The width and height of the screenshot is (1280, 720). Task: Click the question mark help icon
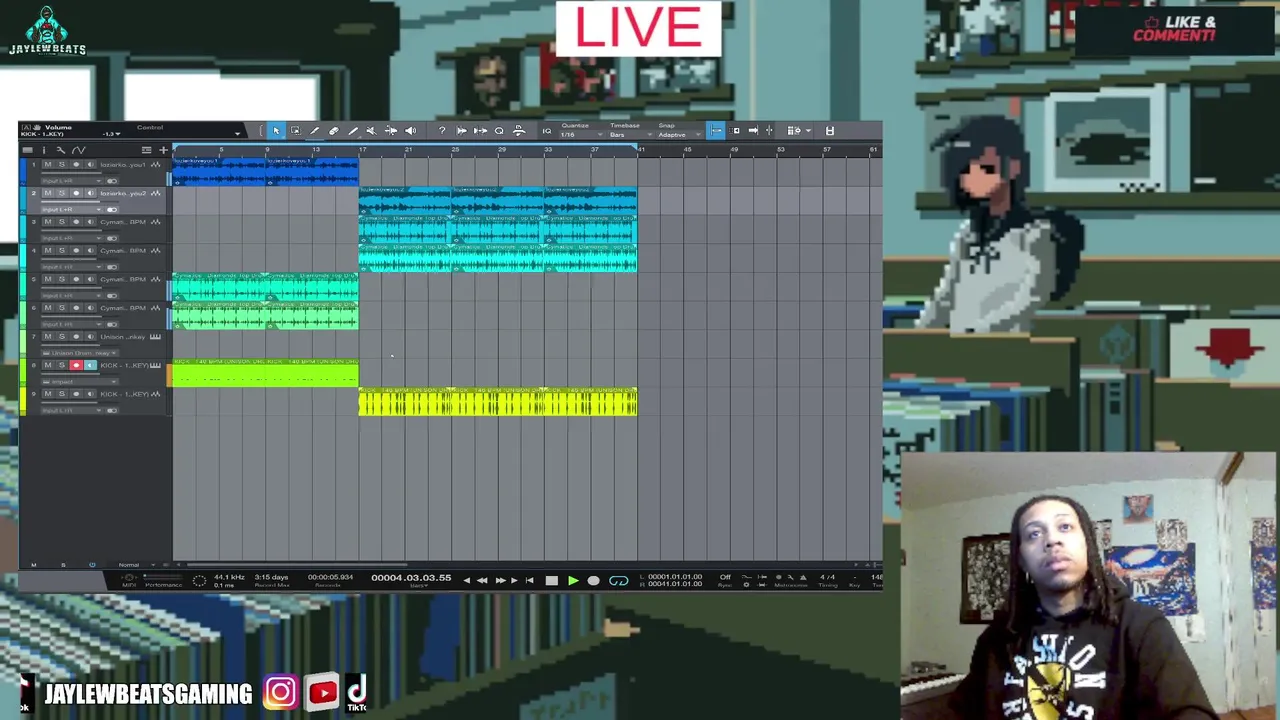pyautogui.click(x=442, y=131)
